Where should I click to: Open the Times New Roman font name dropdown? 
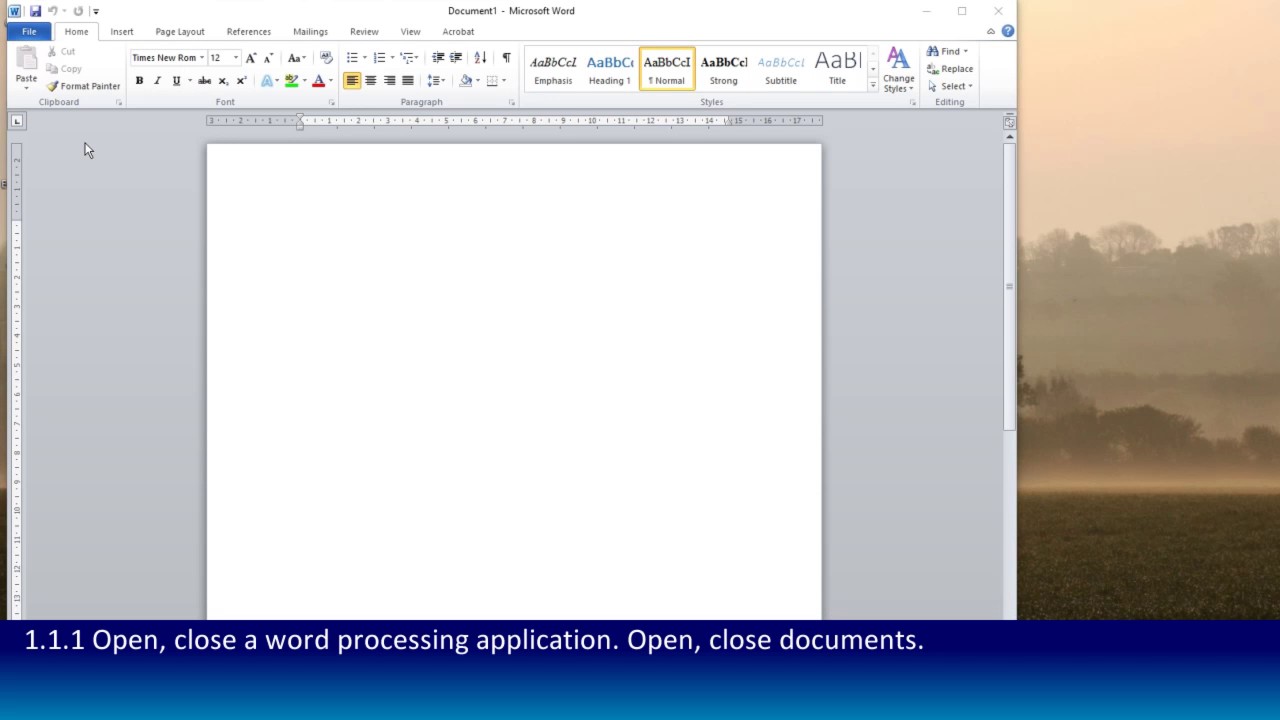coord(201,58)
